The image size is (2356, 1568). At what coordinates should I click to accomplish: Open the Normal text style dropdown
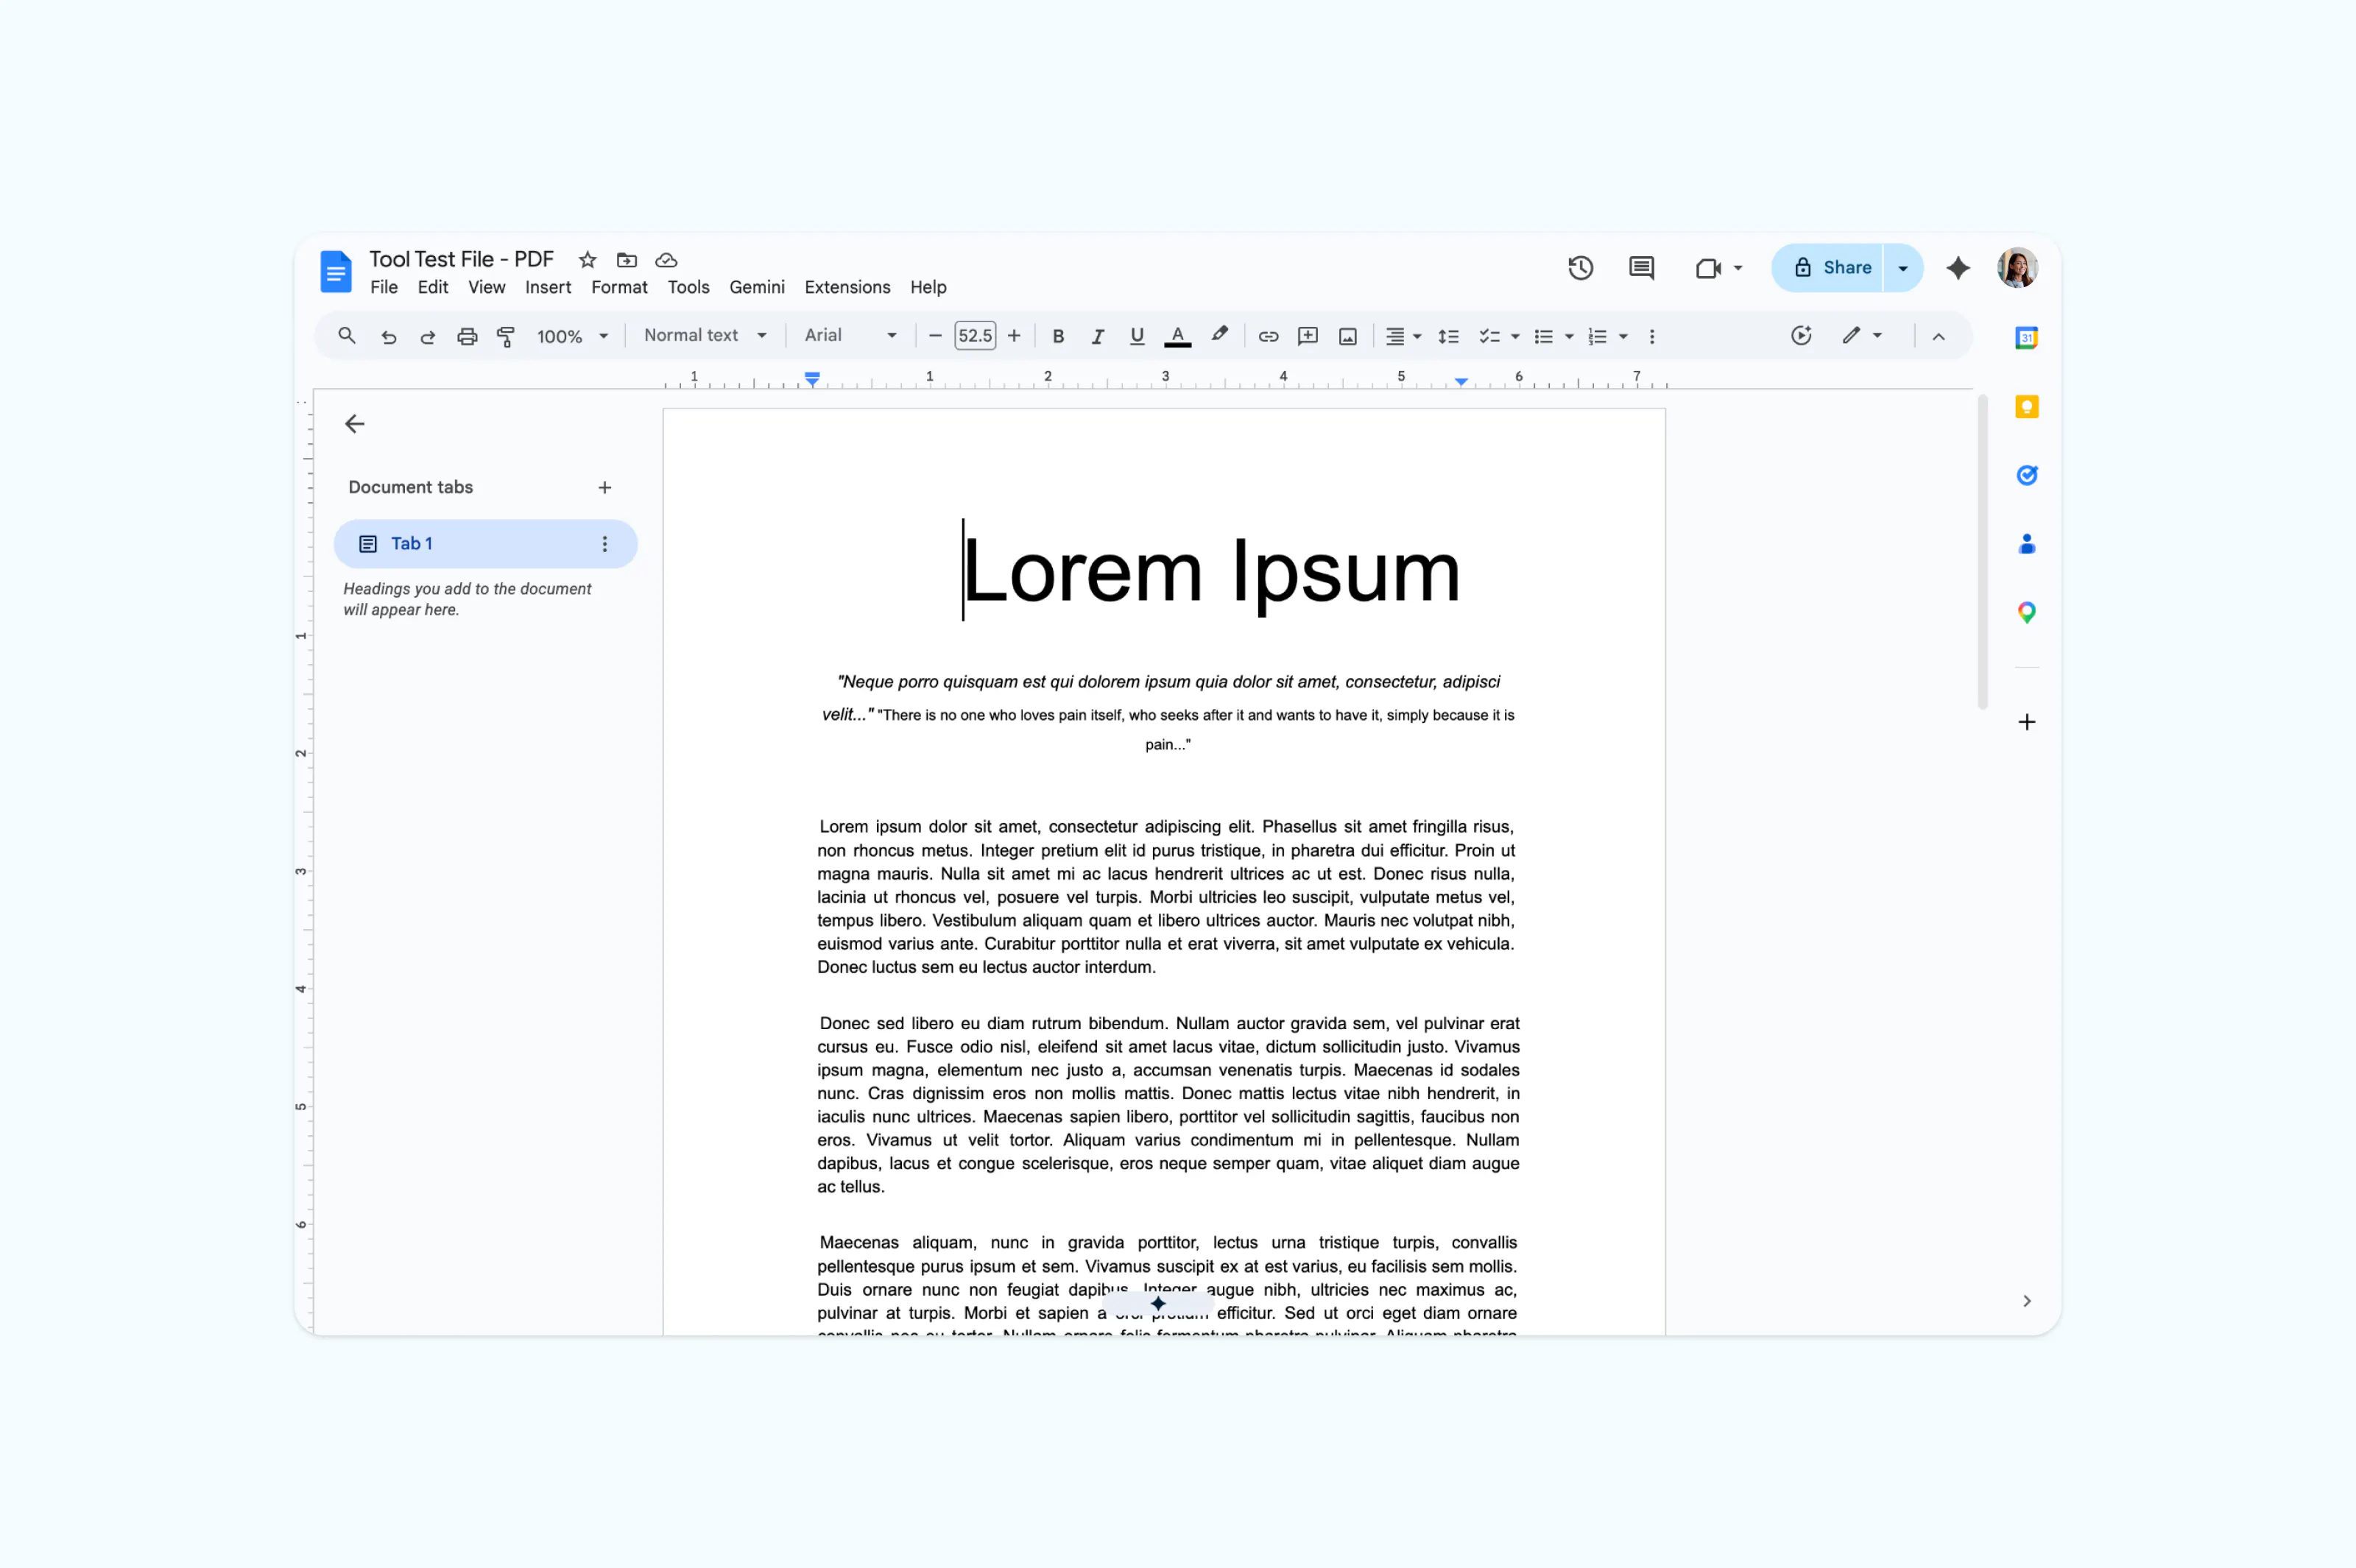coord(705,336)
